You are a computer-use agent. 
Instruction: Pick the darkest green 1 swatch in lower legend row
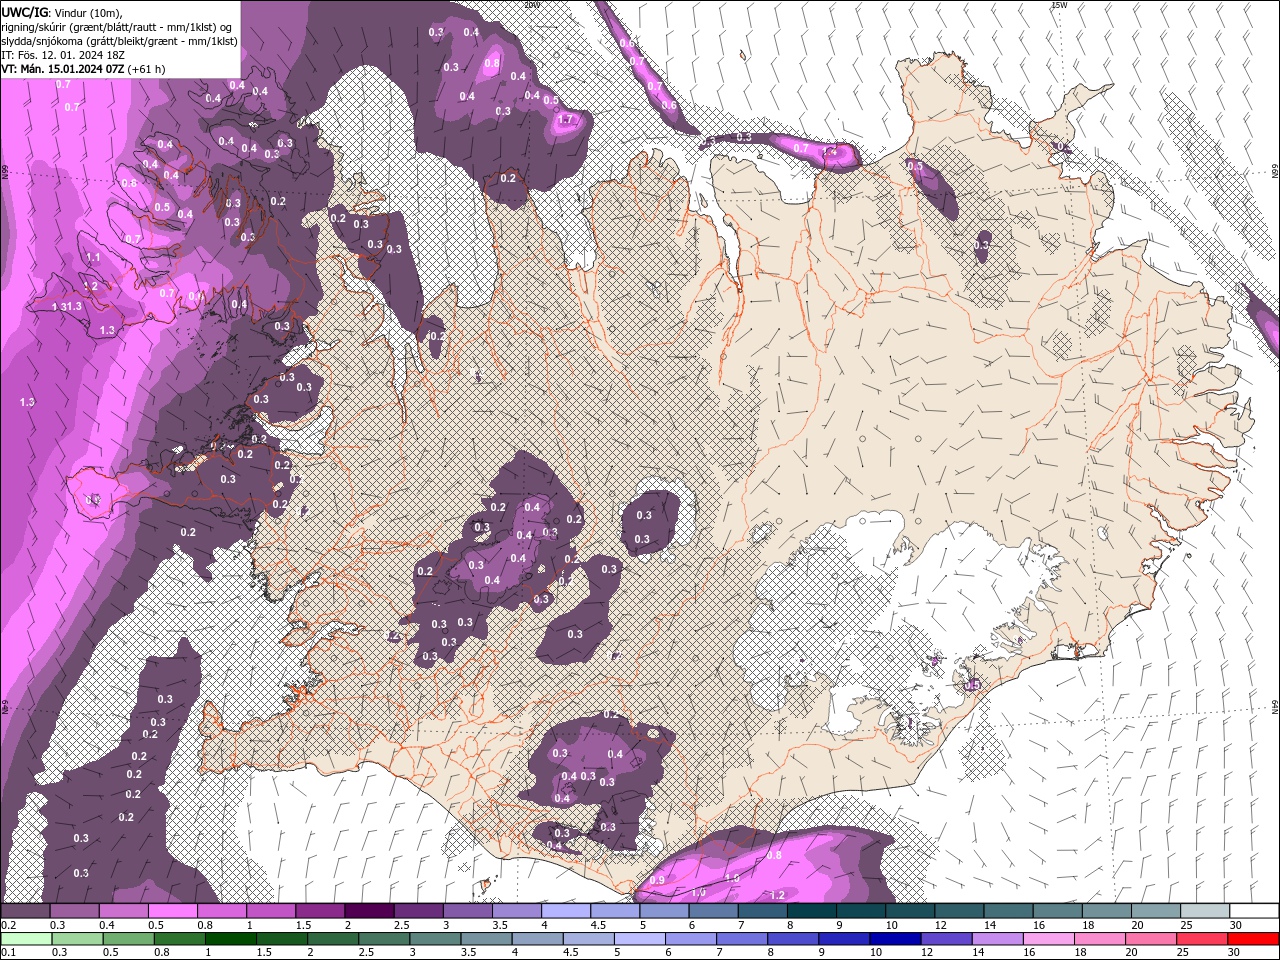[230, 939]
